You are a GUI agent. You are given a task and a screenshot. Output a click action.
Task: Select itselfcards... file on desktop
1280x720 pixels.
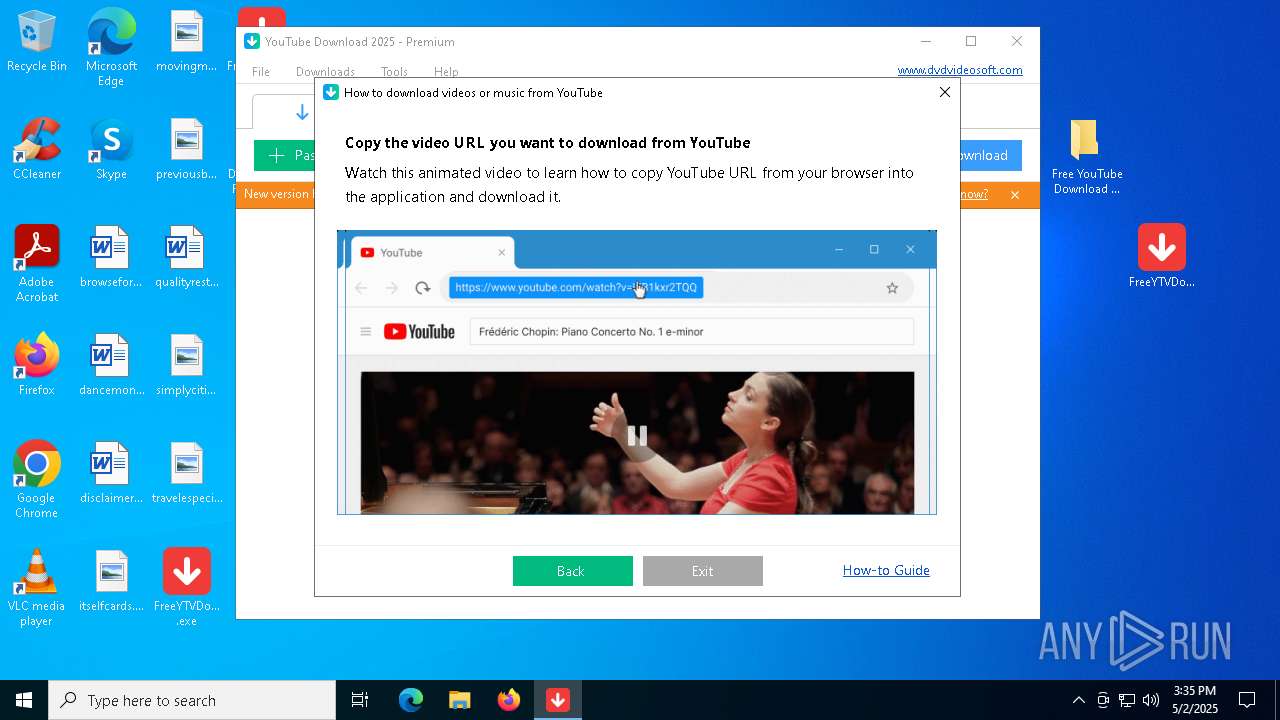(x=111, y=582)
